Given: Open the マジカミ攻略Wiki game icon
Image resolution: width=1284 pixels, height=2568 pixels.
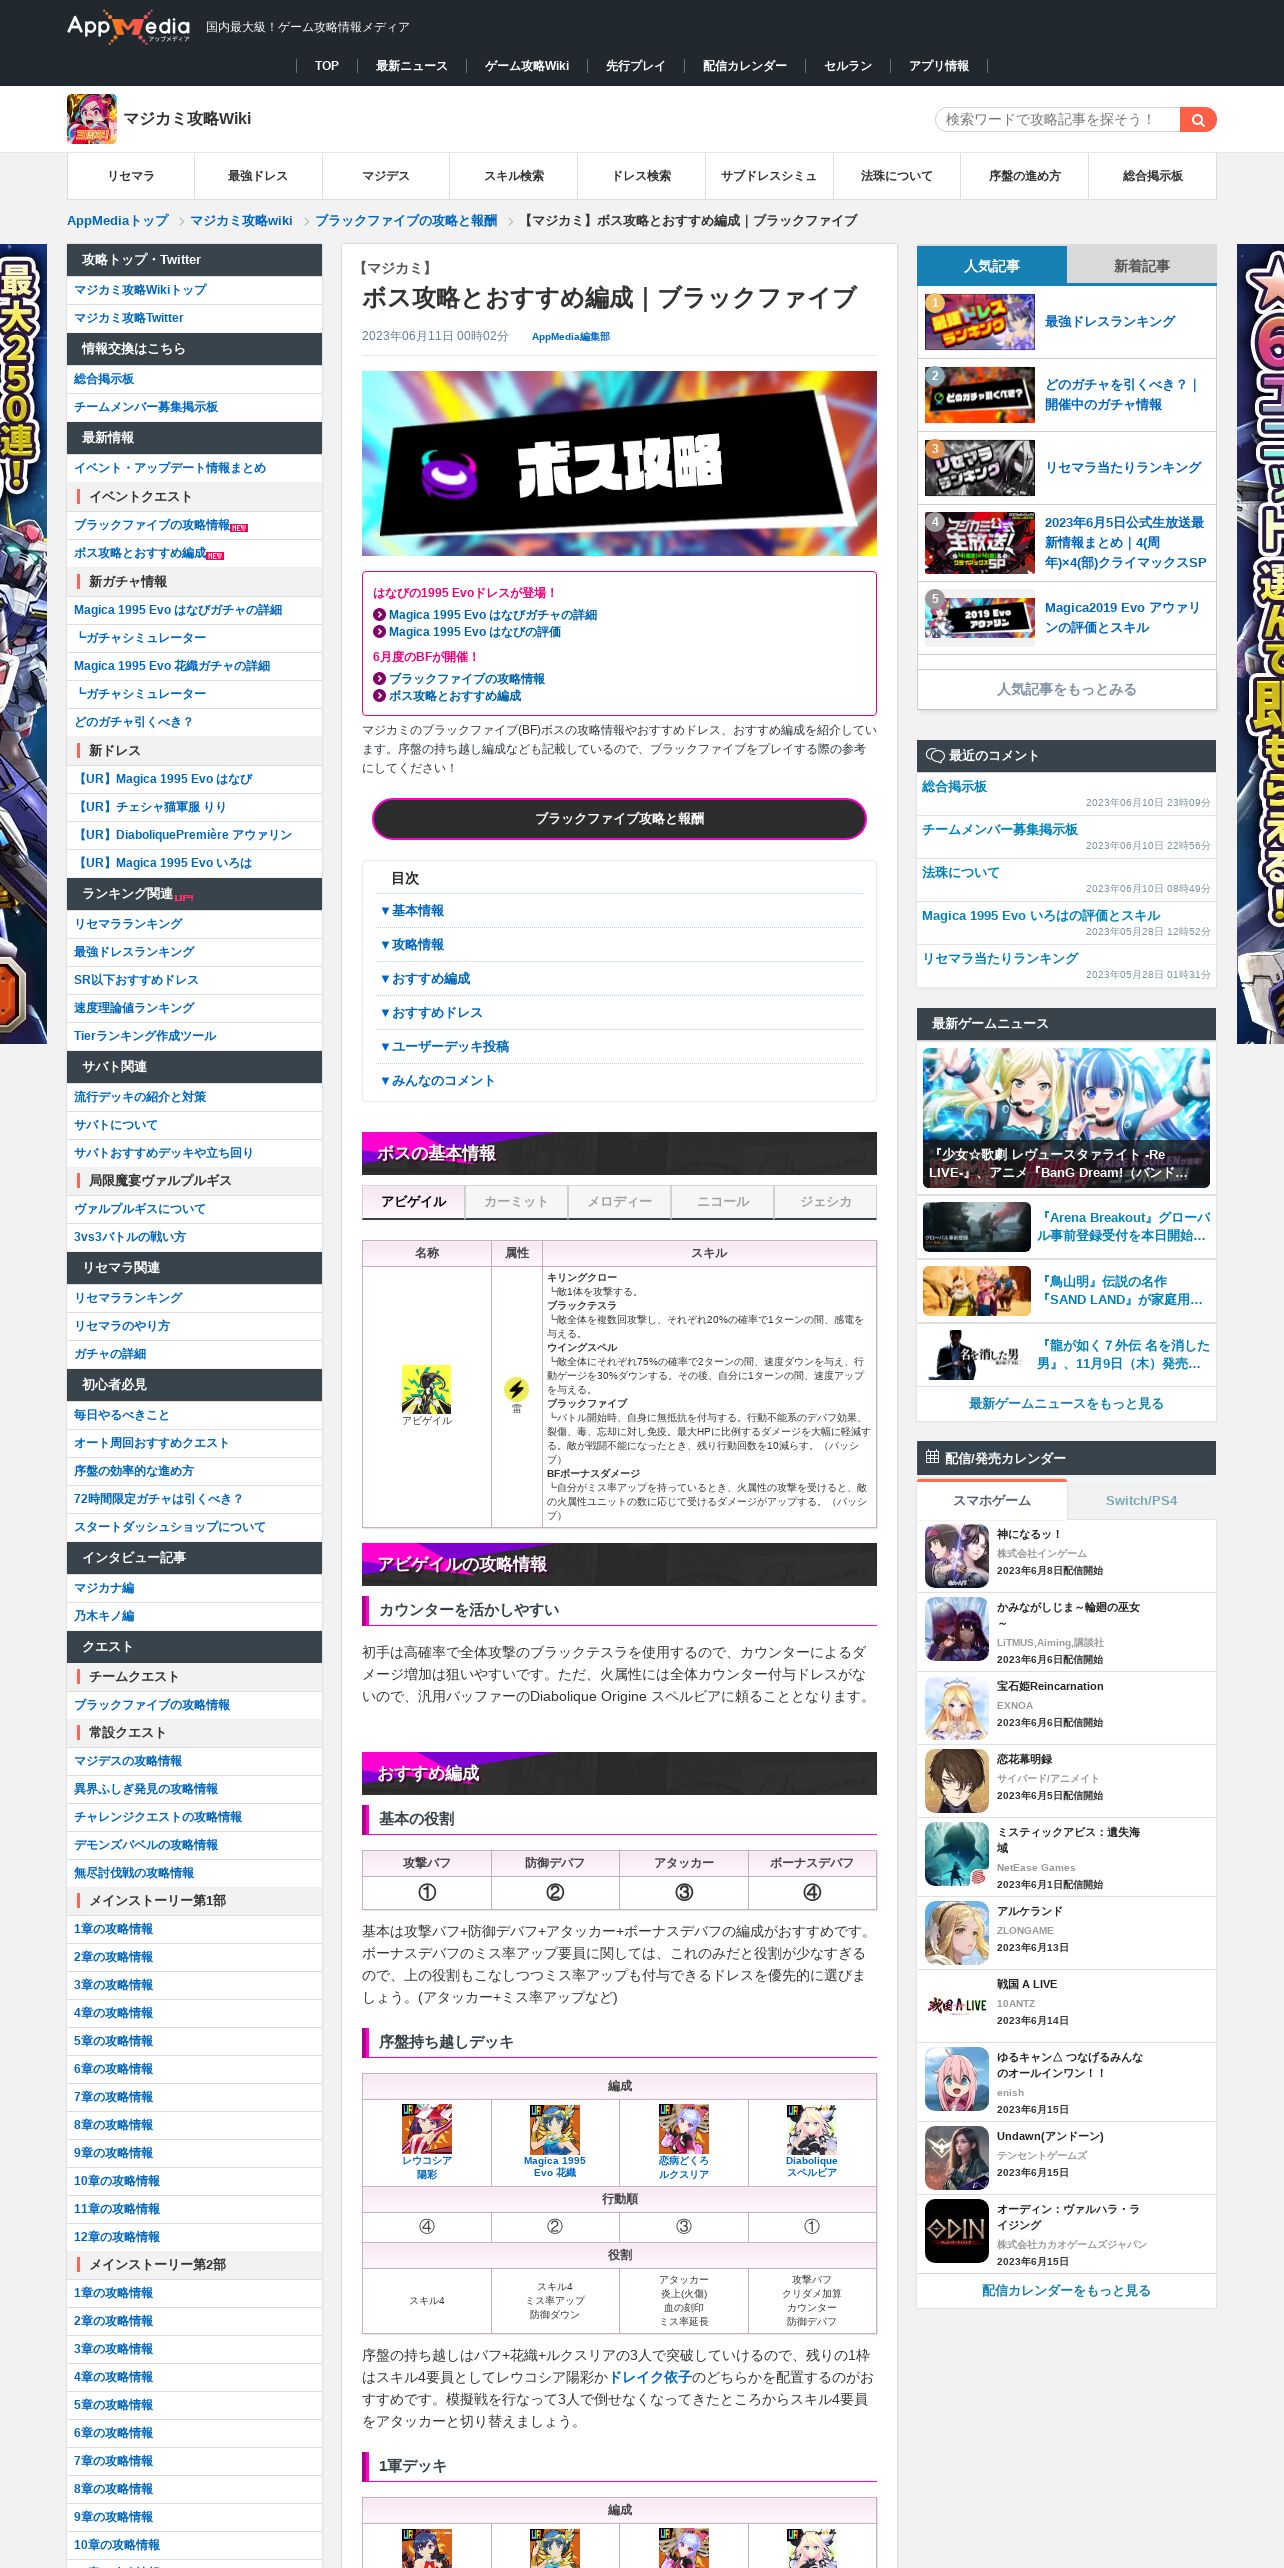Looking at the screenshot, I should (92, 119).
